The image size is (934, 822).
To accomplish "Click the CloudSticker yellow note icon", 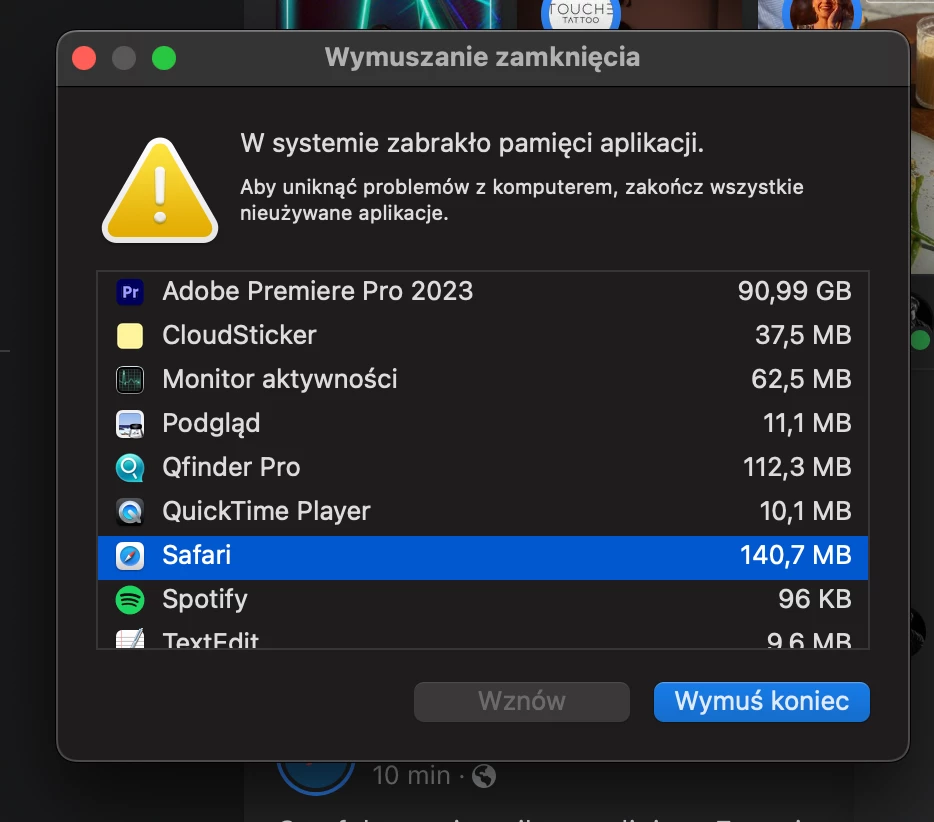I will (130, 336).
